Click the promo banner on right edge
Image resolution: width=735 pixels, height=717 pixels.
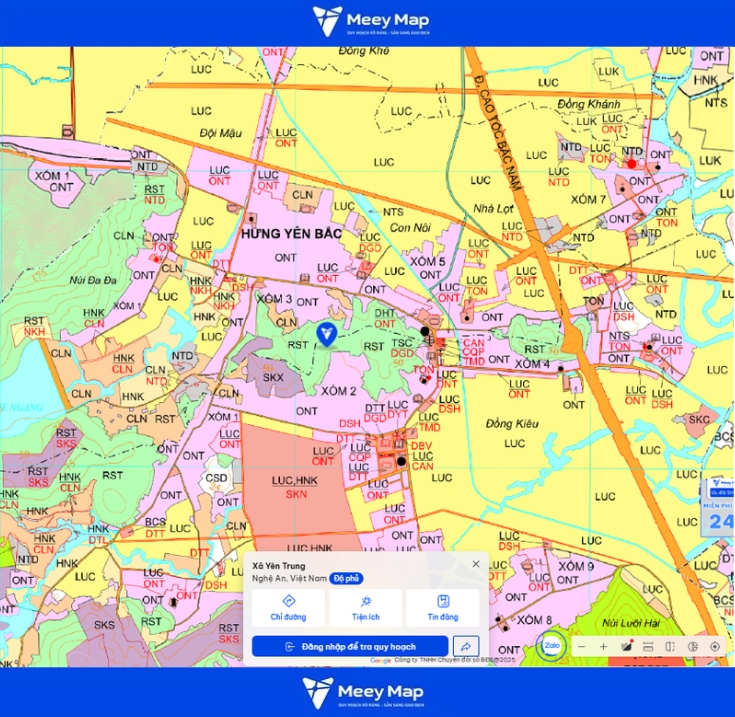(x=719, y=507)
